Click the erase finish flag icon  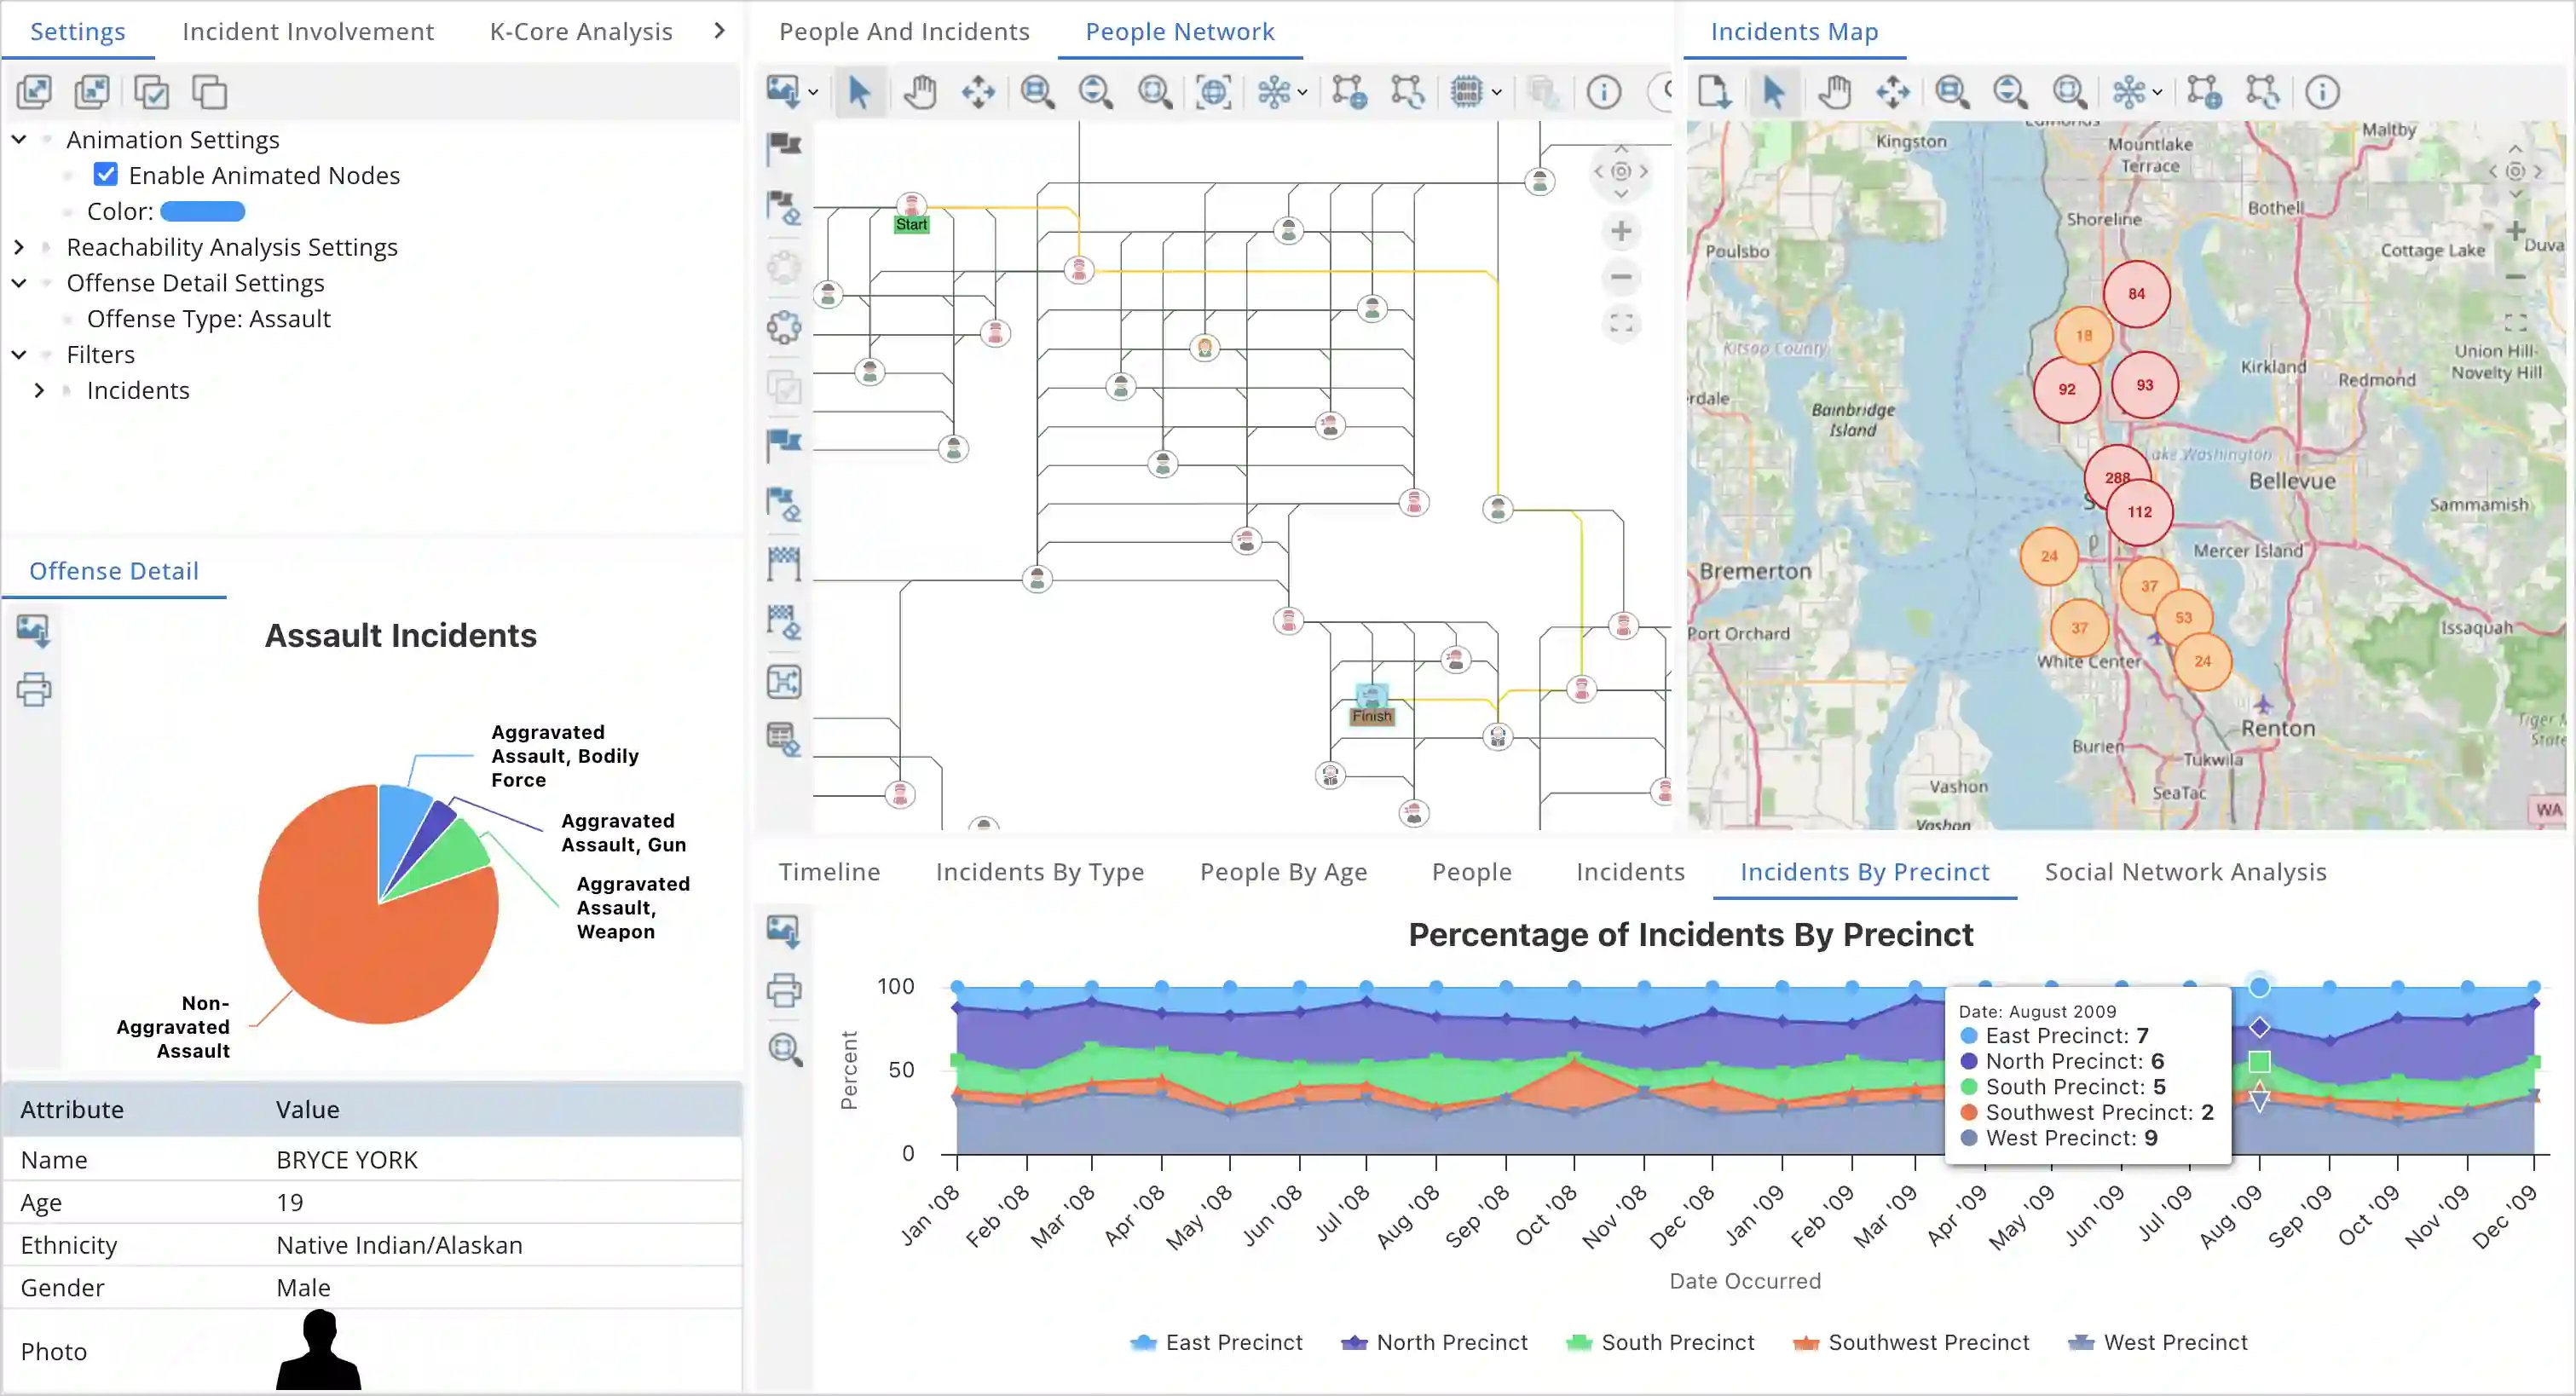pos(784,622)
